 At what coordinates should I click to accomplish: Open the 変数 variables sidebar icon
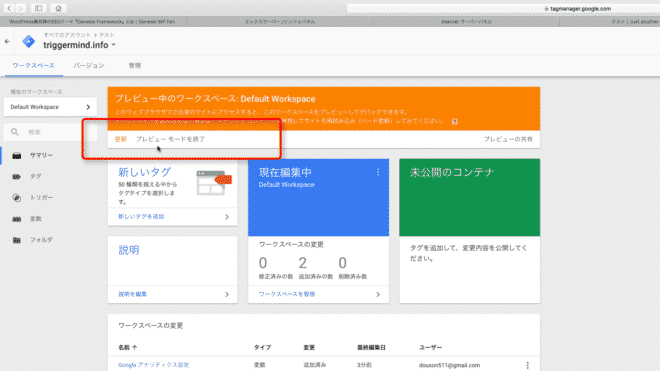click(16, 219)
